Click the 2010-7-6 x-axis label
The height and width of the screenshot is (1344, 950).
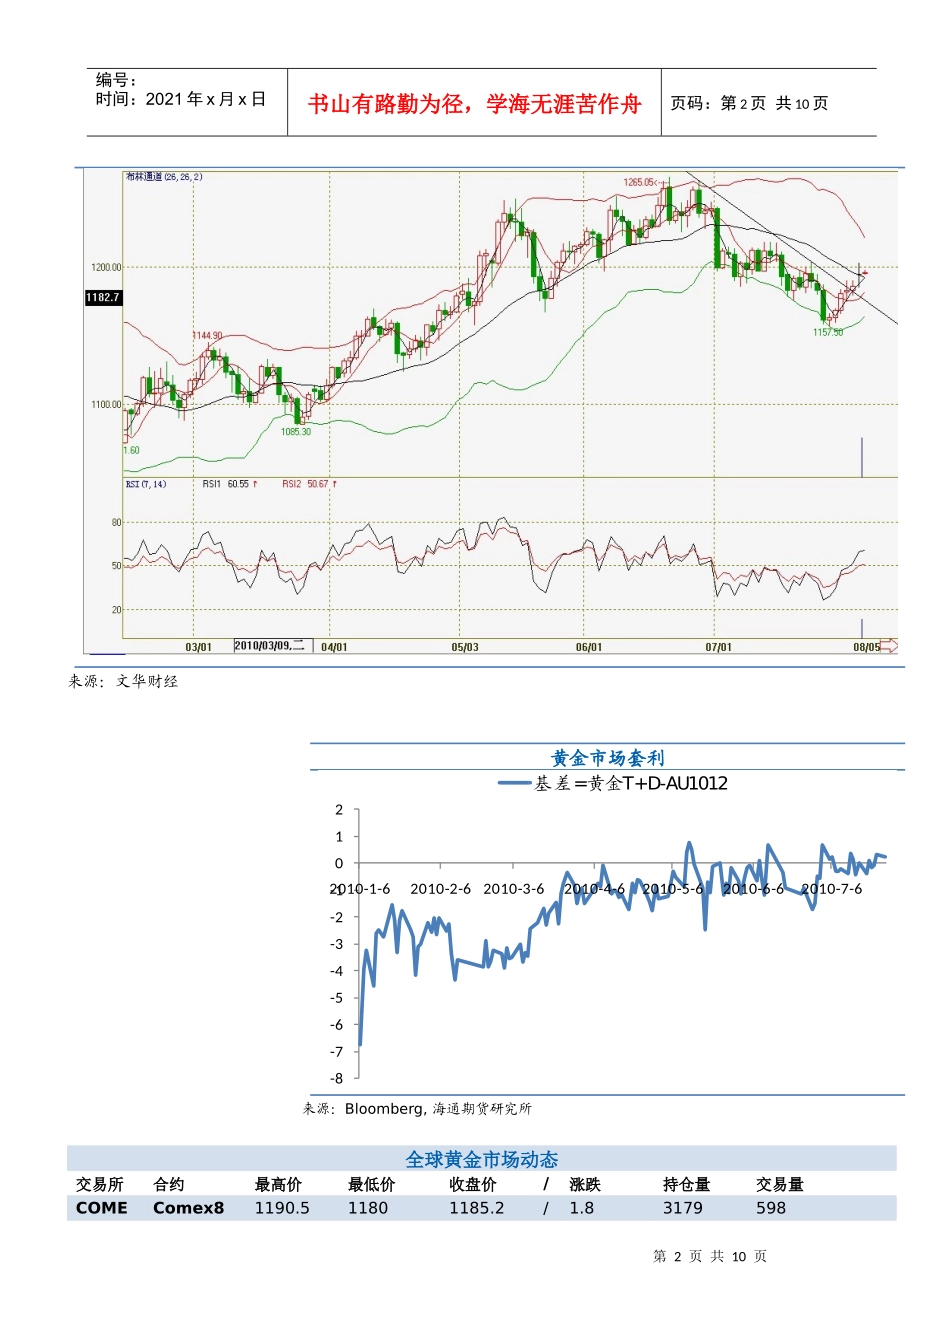point(831,888)
